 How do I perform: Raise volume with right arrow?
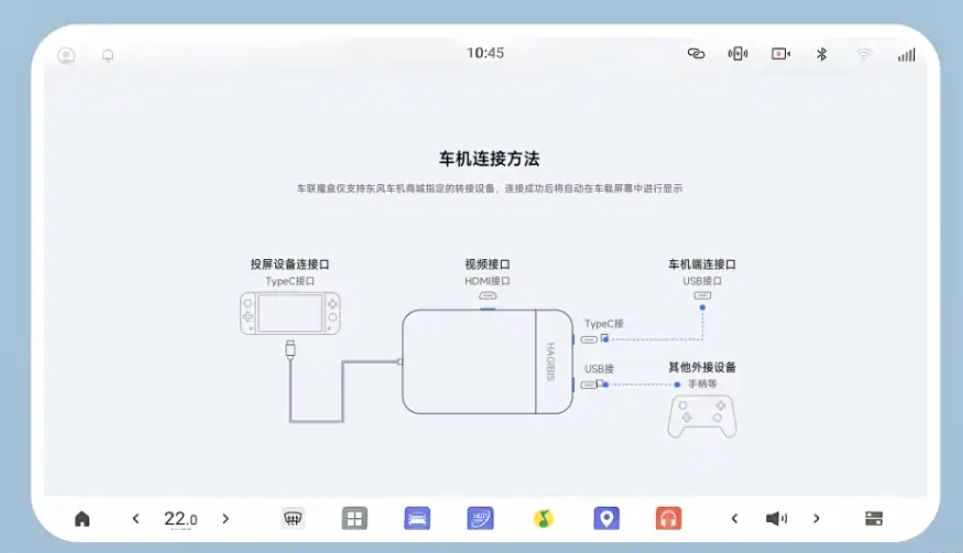point(816,519)
